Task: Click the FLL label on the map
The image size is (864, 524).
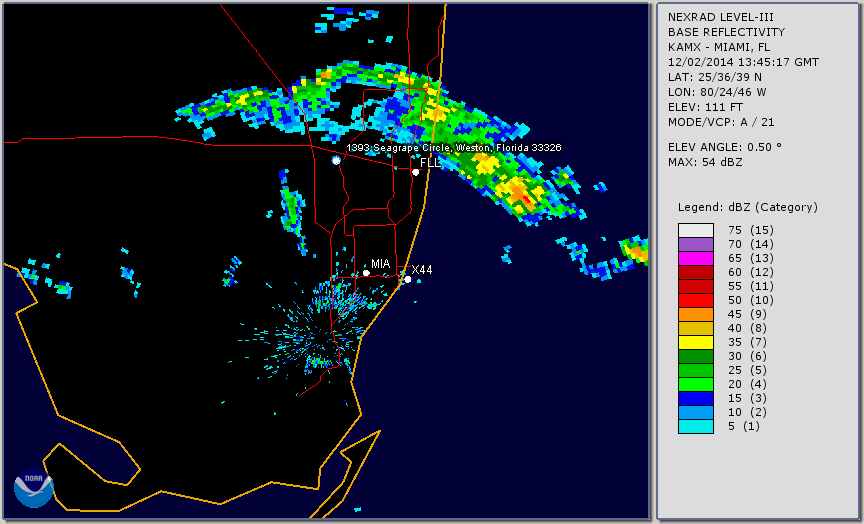Action: coord(430,163)
